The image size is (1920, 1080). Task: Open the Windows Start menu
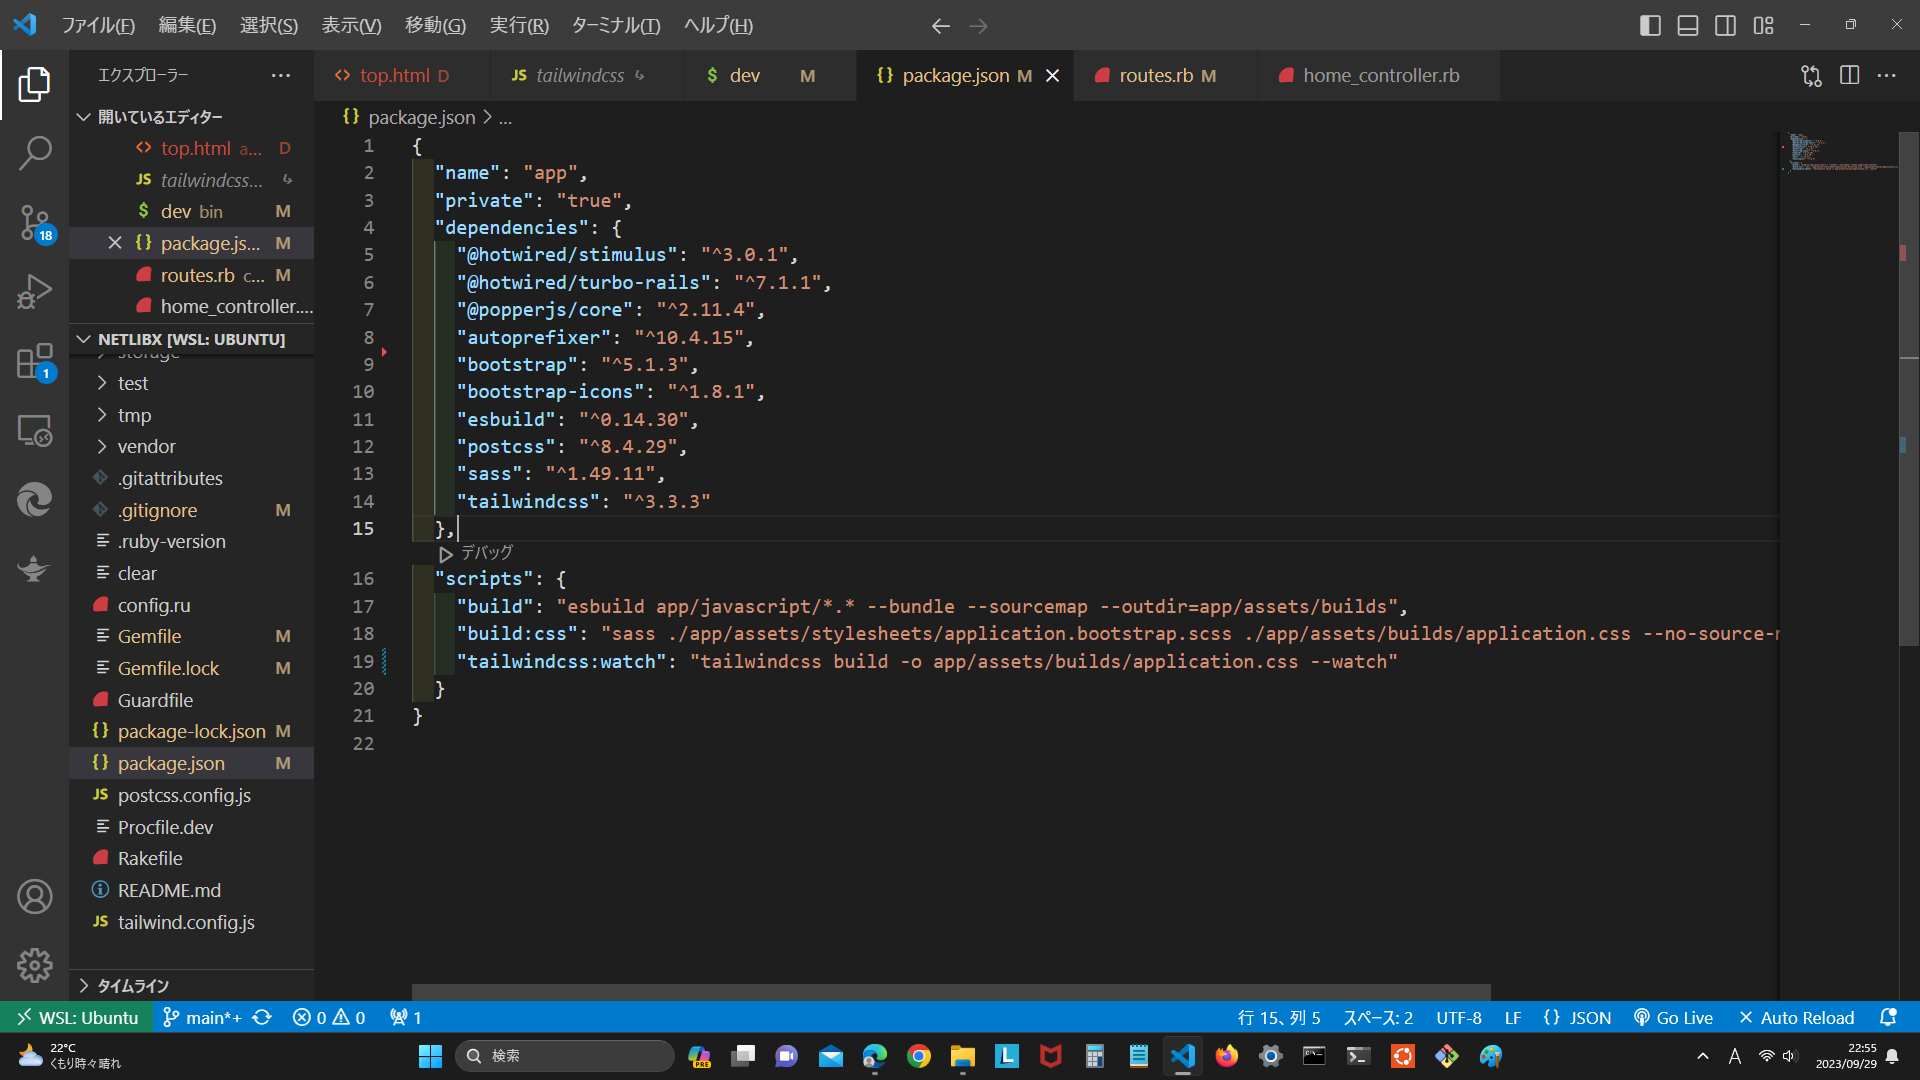click(430, 1056)
